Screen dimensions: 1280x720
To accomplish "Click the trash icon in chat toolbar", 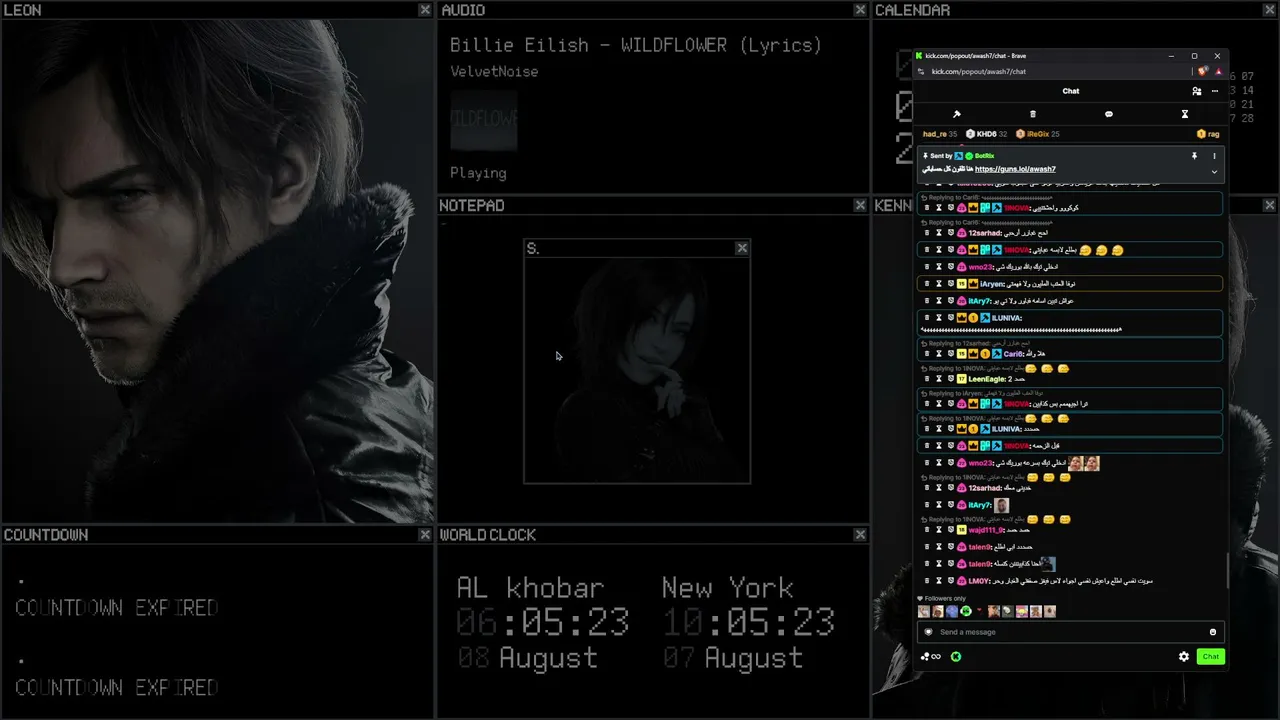I will [1033, 114].
